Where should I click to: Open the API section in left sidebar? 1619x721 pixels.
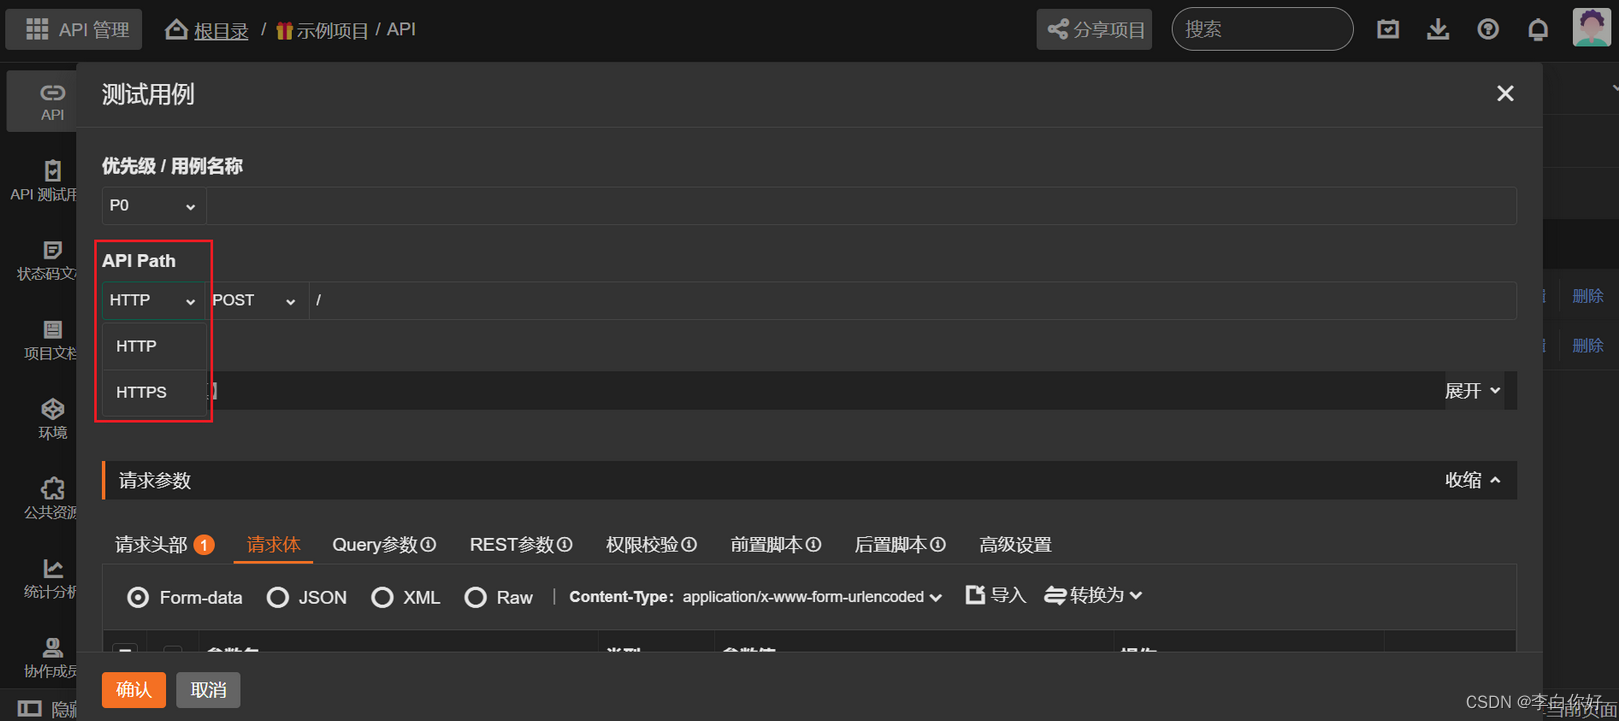[x=52, y=100]
